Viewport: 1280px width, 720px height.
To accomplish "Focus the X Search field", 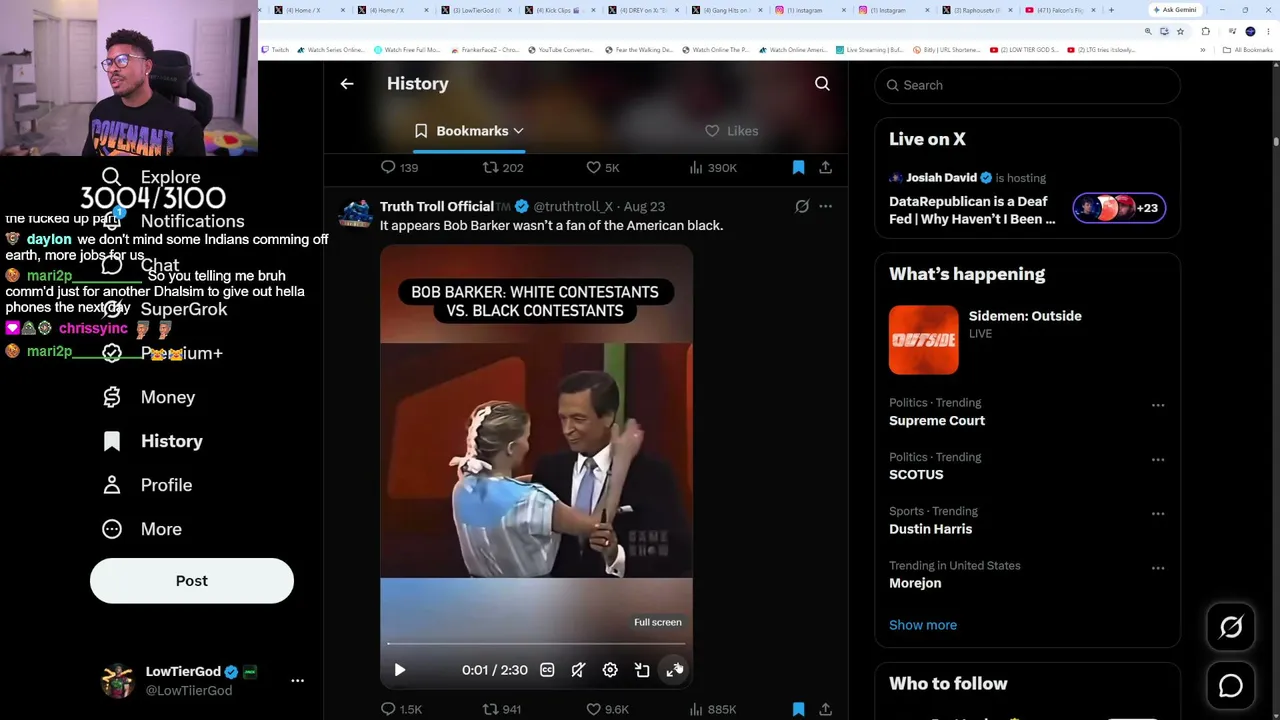I will [1027, 85].
